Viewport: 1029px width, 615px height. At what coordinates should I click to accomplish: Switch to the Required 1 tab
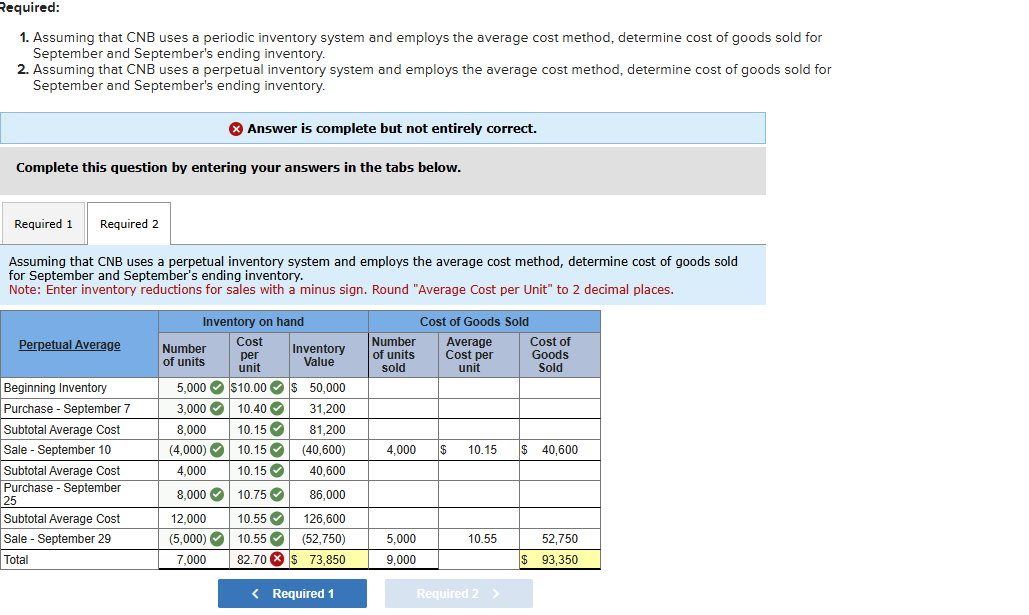(43, 223)
